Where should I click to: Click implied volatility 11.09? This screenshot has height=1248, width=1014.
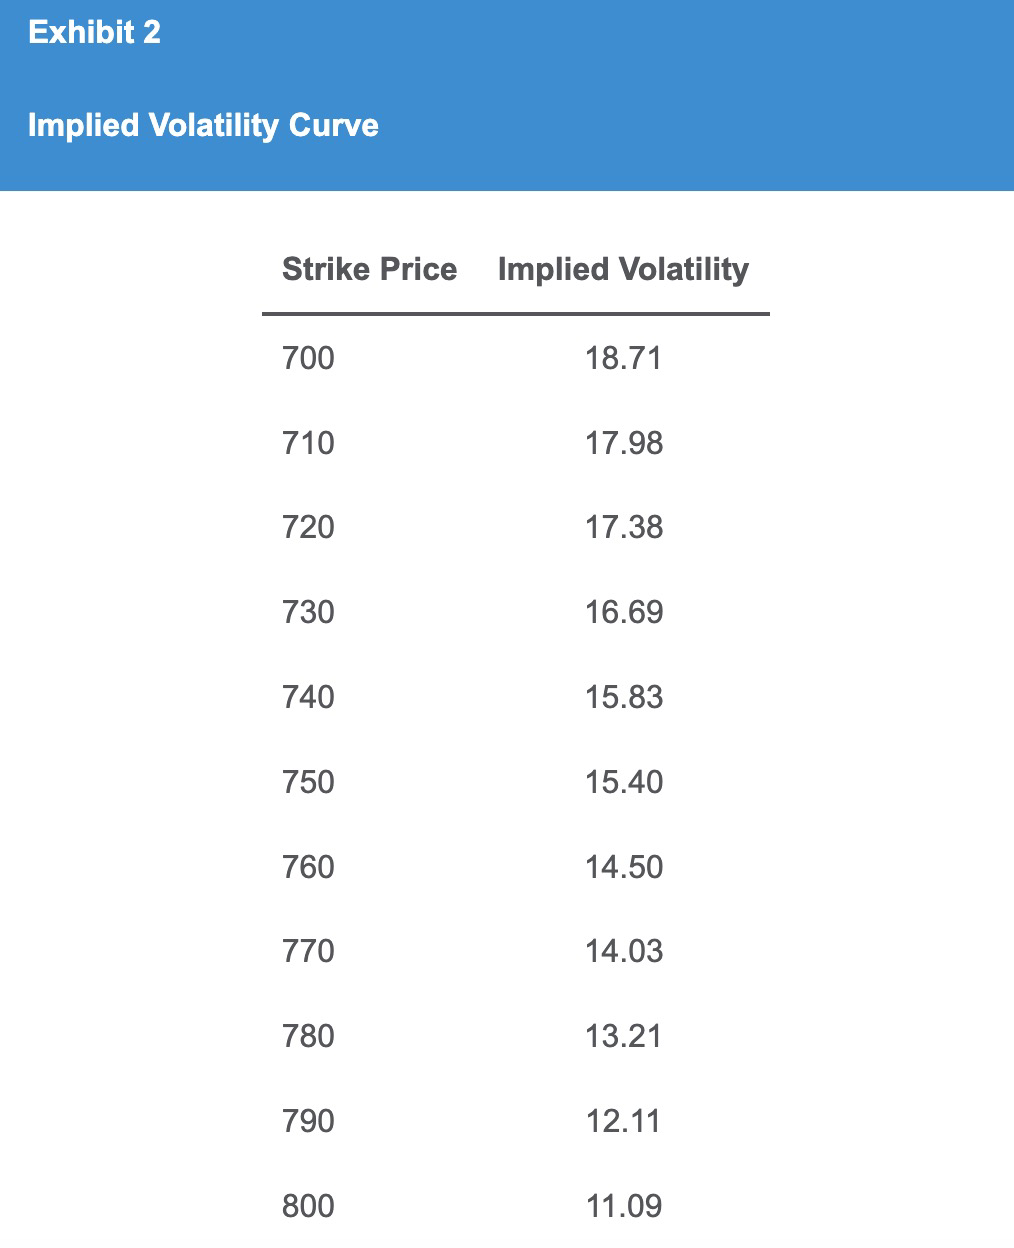click(623, 1206)
